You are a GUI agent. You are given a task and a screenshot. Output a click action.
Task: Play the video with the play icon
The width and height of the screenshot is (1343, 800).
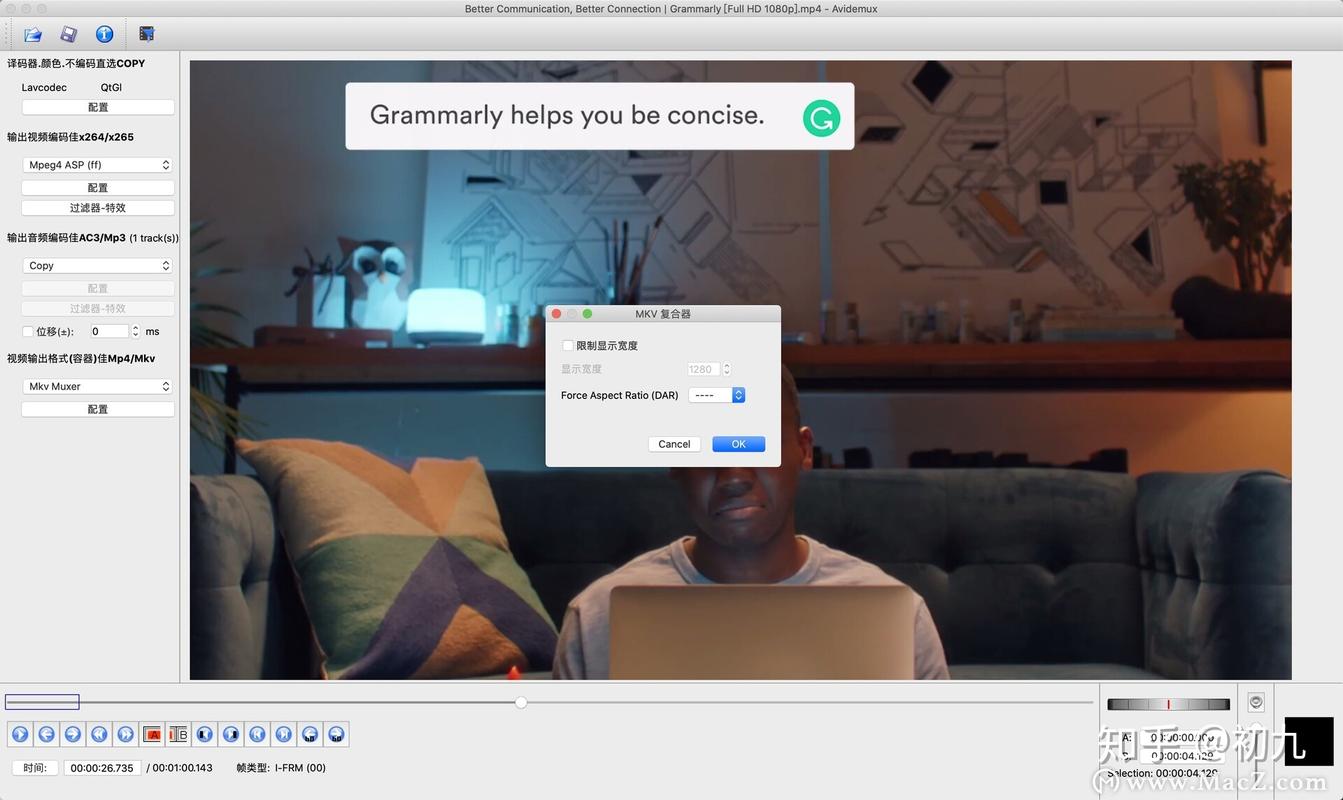point(20,734)
